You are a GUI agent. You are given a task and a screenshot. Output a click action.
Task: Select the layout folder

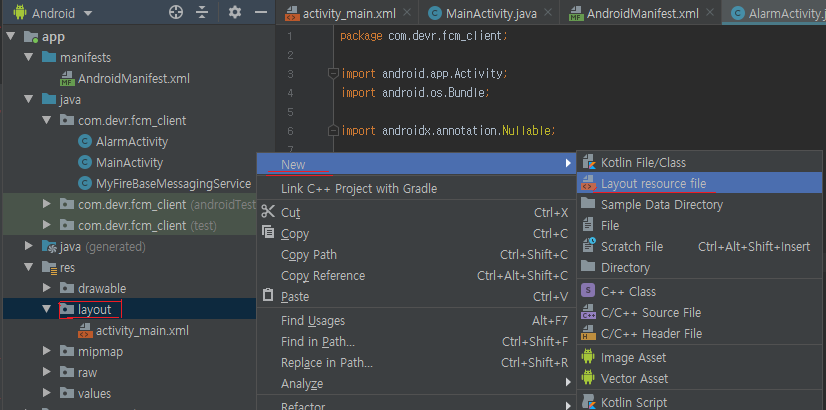[x=94, y=309]
